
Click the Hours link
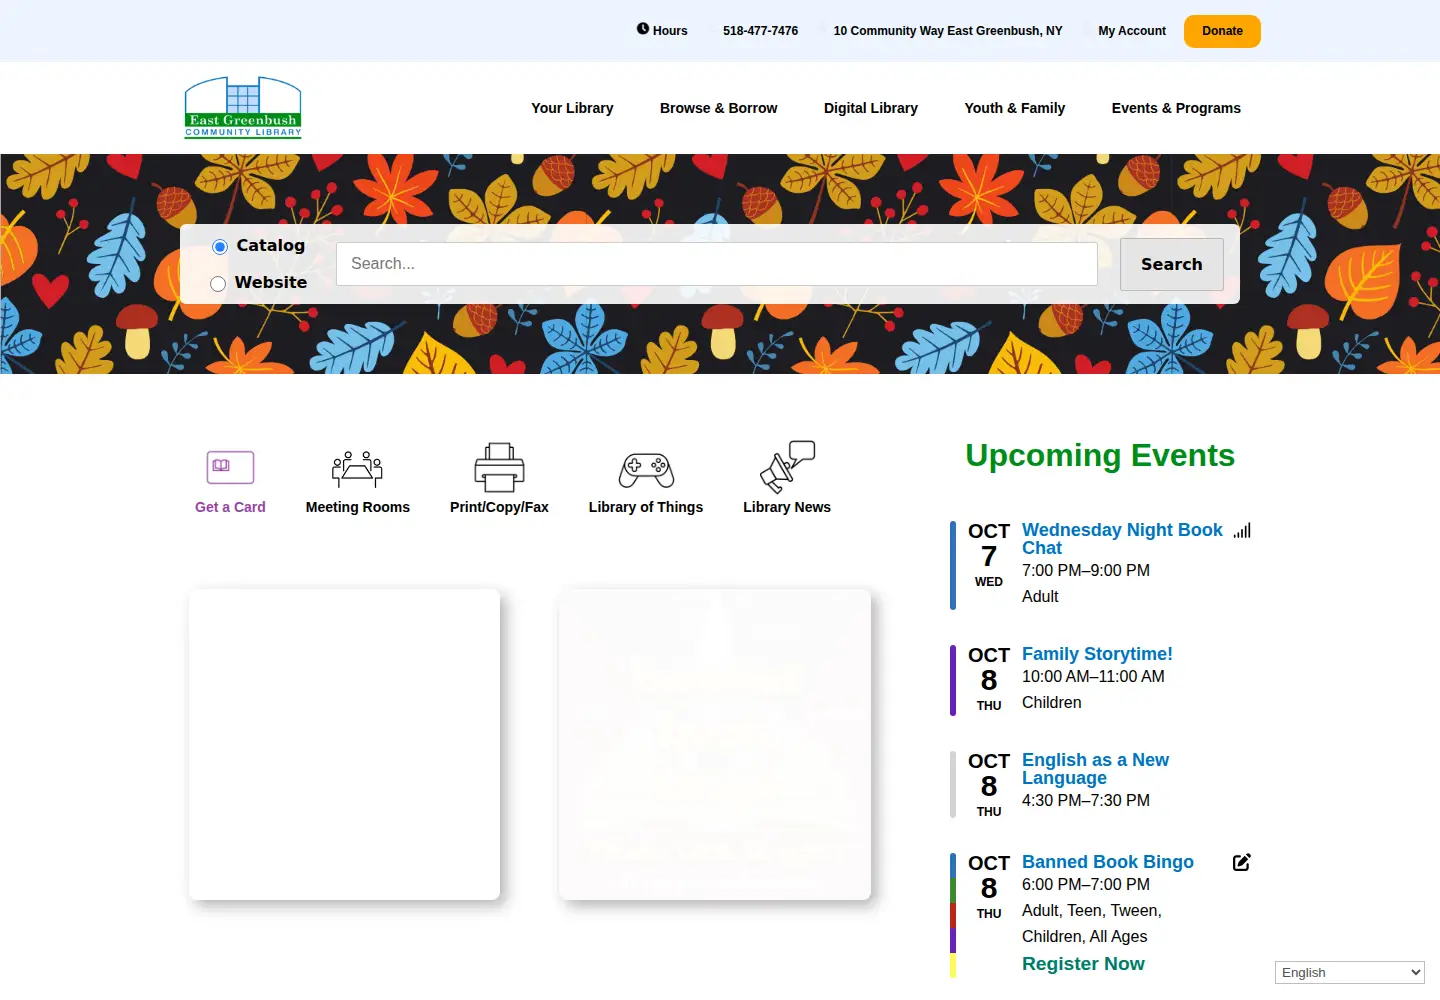(670, 31)
